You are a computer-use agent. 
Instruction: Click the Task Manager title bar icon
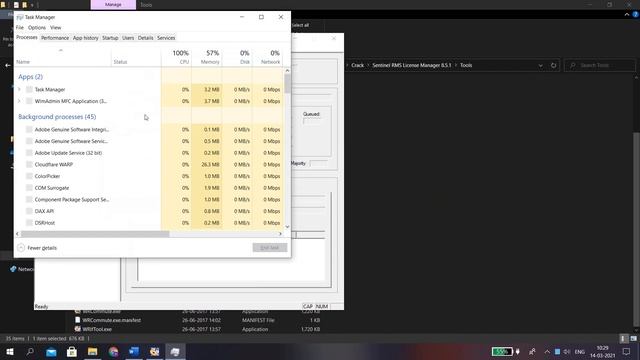tap(20, 17)
